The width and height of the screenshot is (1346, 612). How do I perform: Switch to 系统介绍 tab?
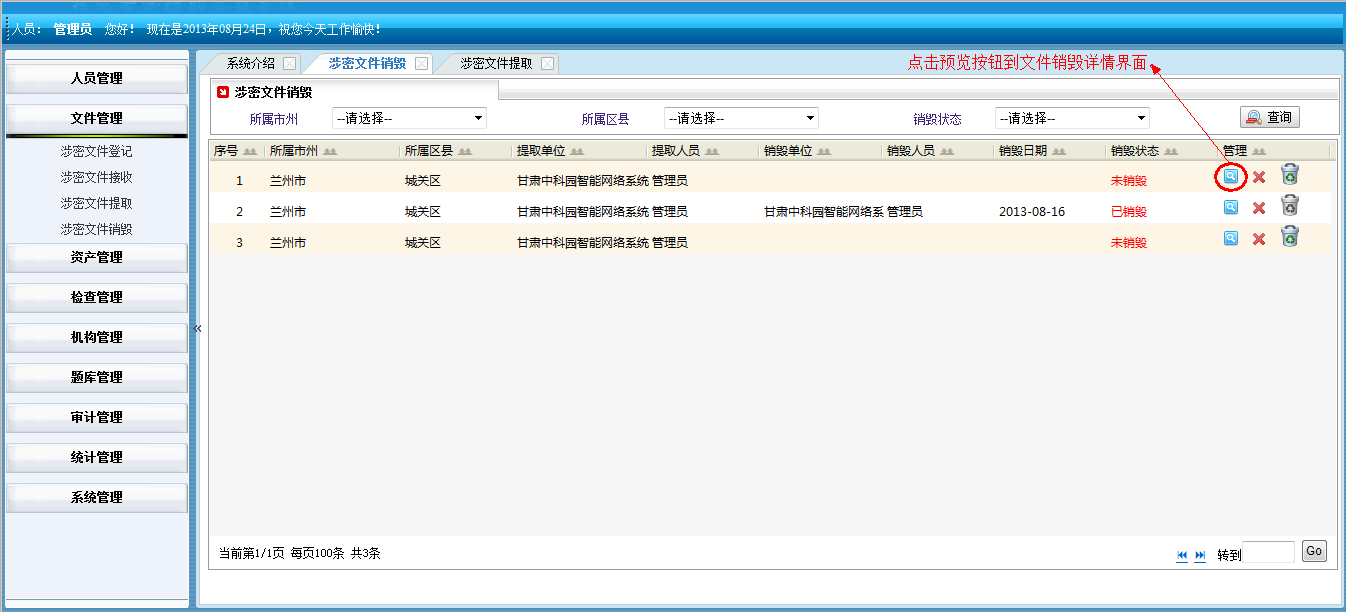[250, 63]
